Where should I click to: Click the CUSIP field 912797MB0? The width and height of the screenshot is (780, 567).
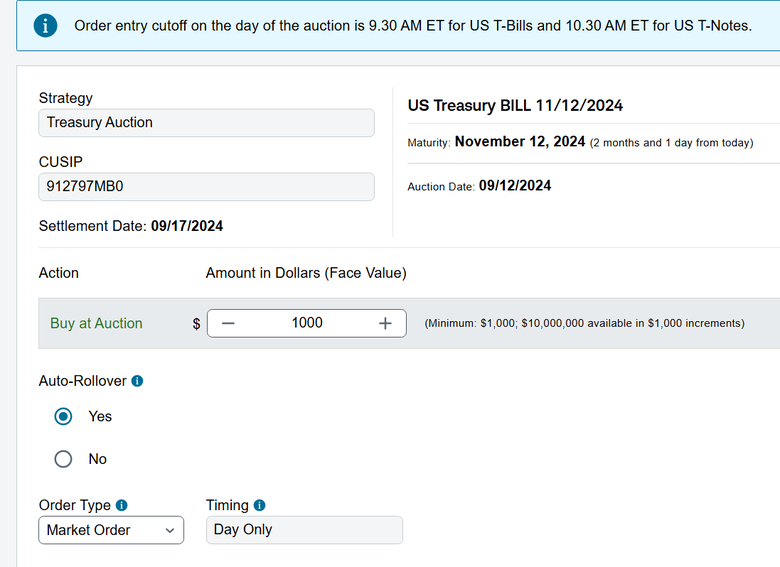tap(206, 187)
